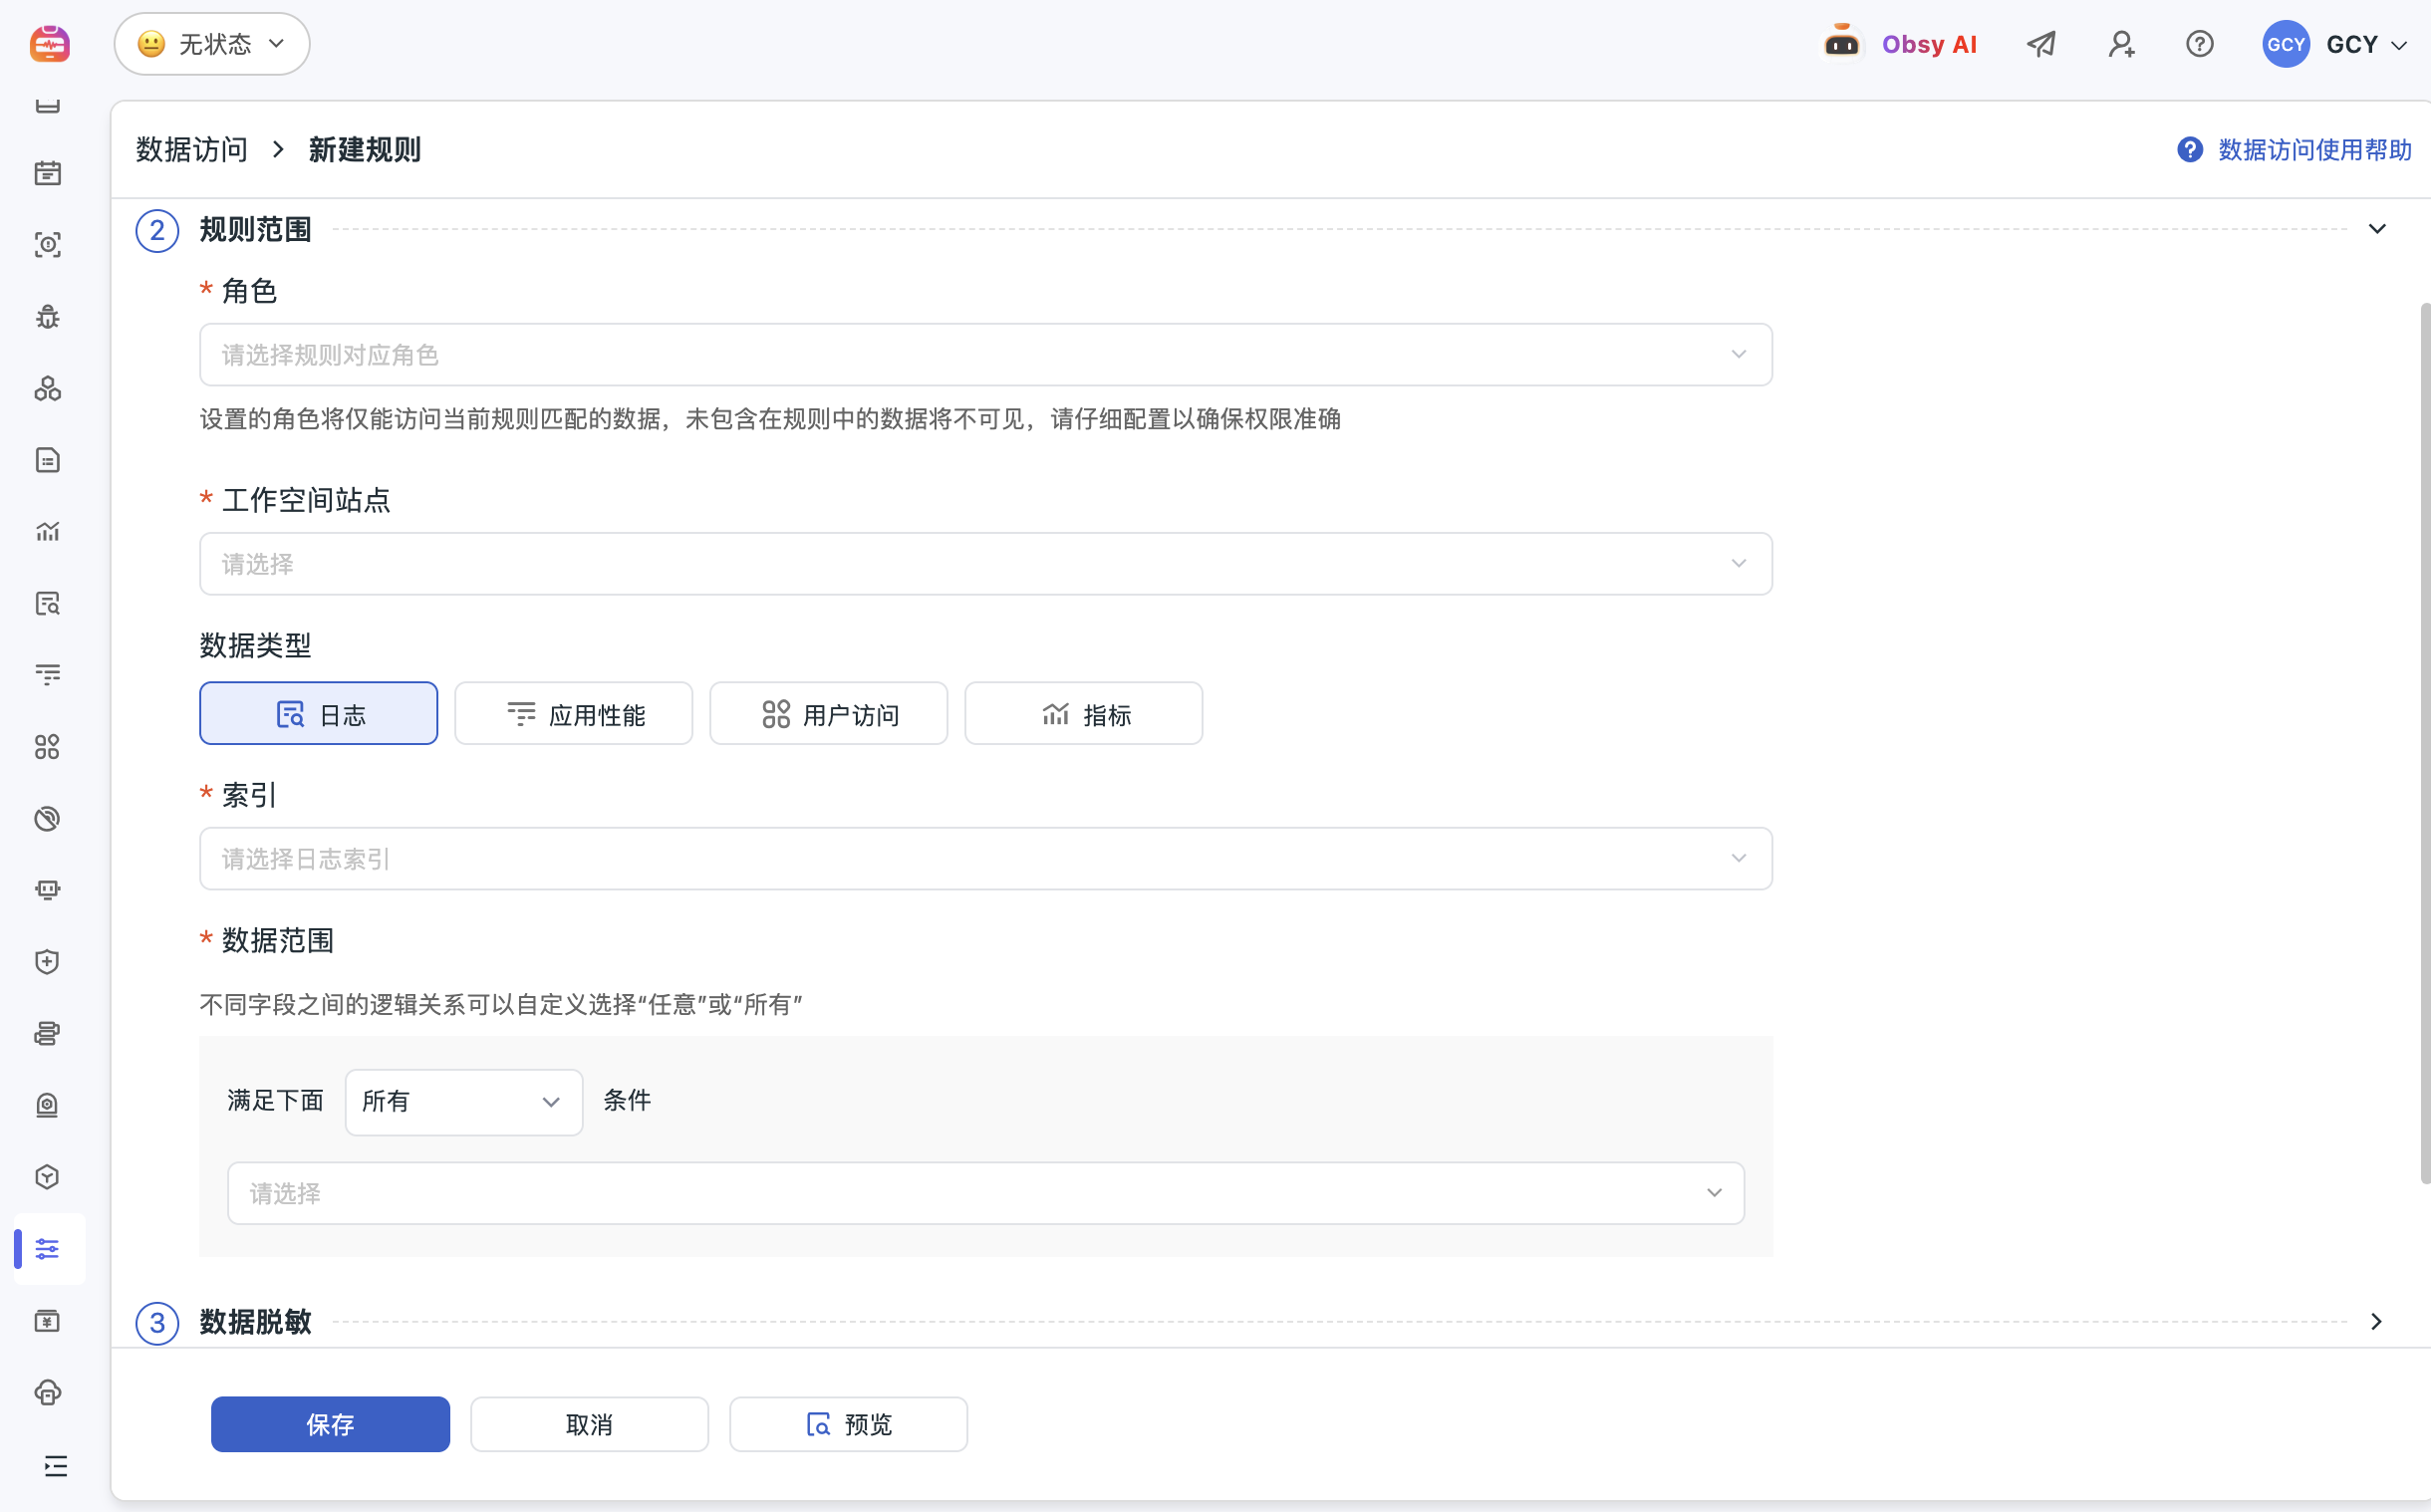The image size is (2431, 1512).
Task: Open the data range field 请选择 dropdown
Action: click(985, 1193)
